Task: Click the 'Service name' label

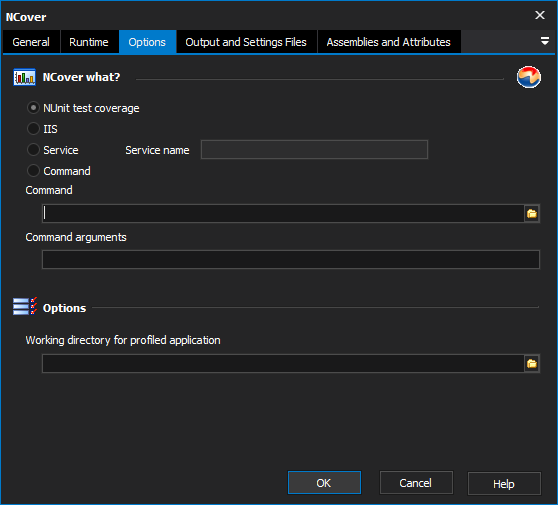Action: [x=157, y=150]
